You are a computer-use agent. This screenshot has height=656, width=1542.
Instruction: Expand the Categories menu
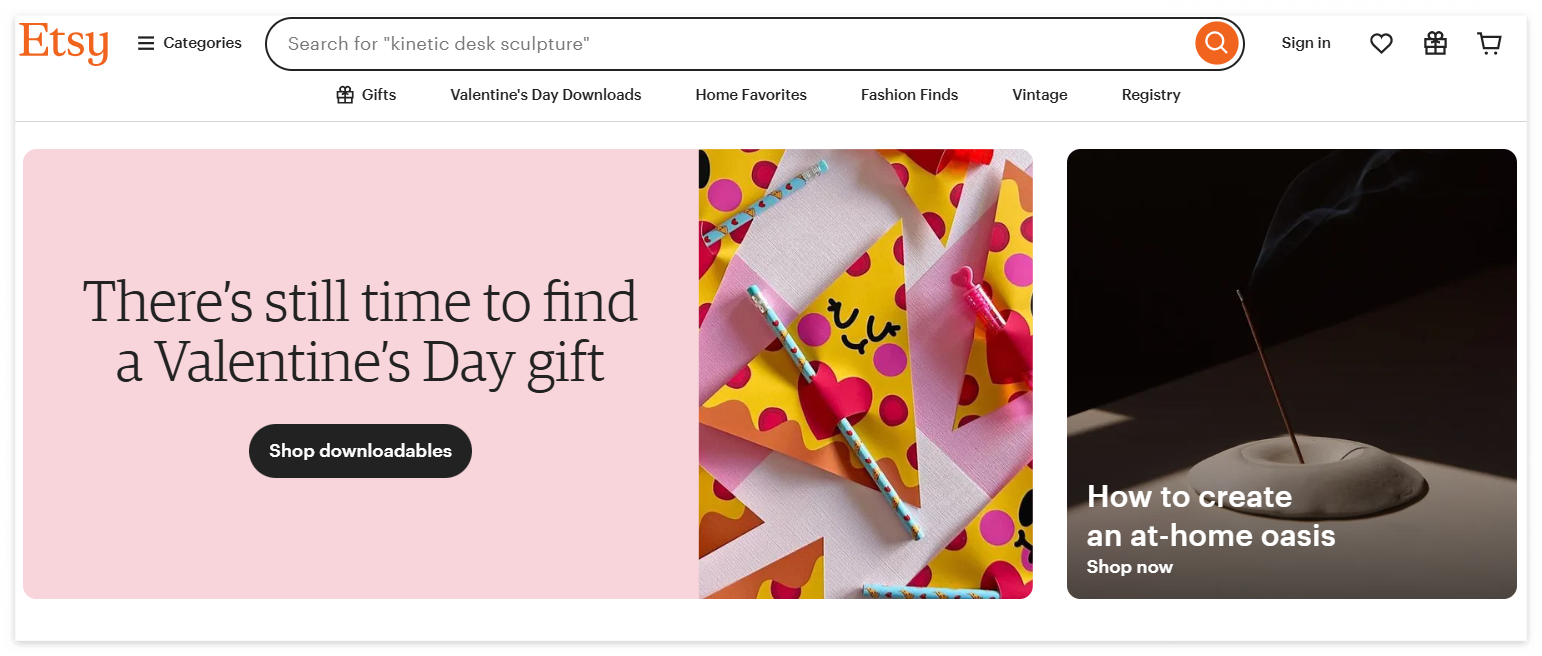[x=190, y=43]
